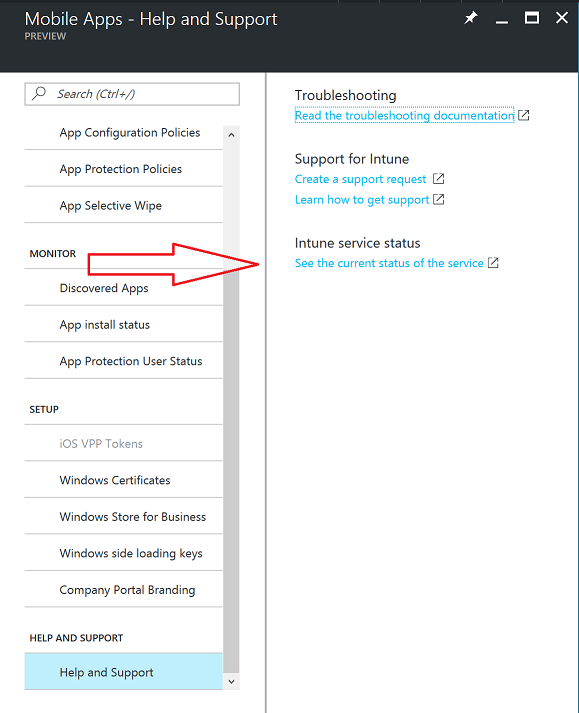The height and width of the screenshot is (713, 579).
Task: Click the MONITOR section heading
Action: [x=53, y=254]
